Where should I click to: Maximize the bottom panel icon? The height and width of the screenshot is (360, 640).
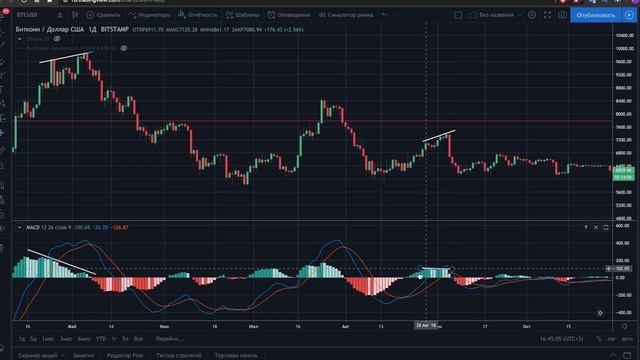pos(627,355)
